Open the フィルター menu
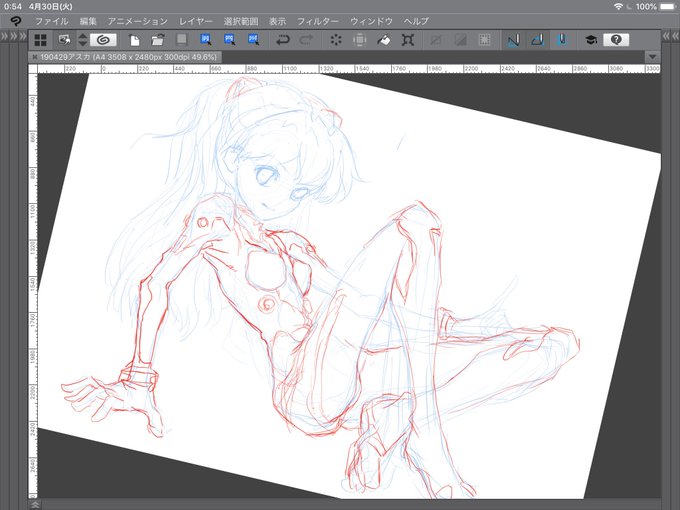Viewport: 680px width, 510px height. pyautogui.click(x=317, y=21)
